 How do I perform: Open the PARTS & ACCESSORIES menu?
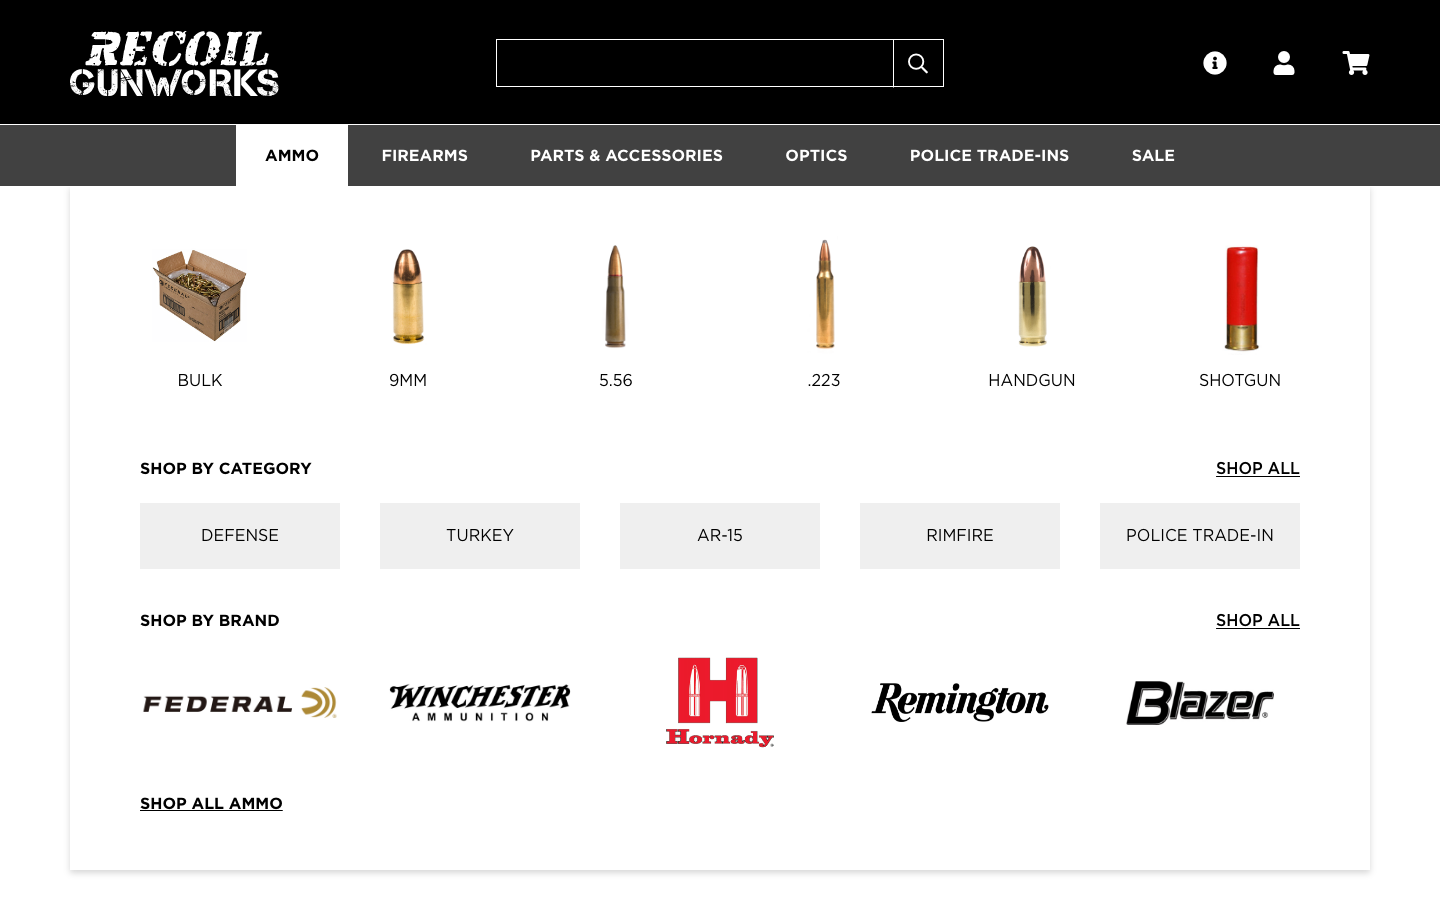626,155
